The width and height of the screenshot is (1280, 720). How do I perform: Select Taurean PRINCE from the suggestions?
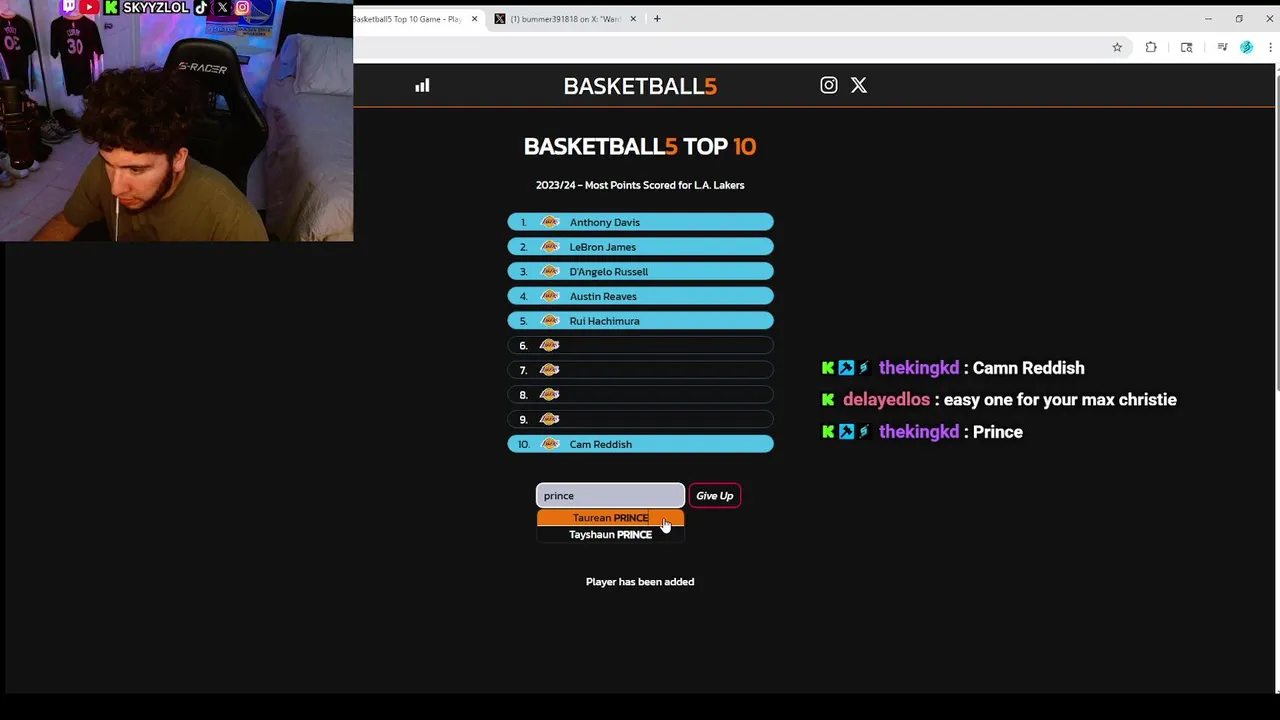pyautogui.click(x=610, y=518)
